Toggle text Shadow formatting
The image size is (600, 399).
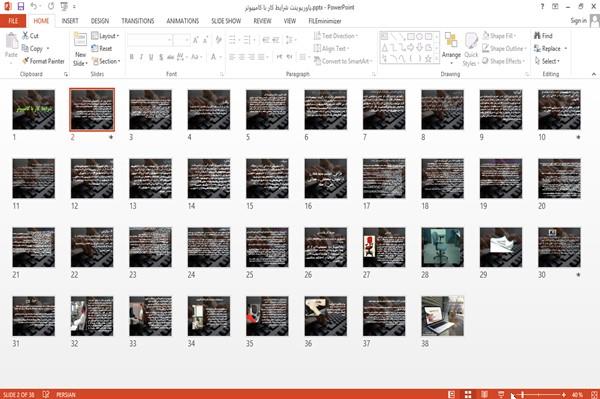tap(161, 57)
